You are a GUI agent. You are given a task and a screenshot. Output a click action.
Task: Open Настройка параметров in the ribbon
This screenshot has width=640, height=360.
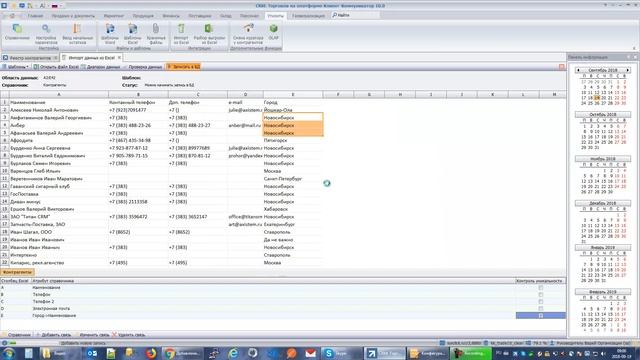click(46, 34)
